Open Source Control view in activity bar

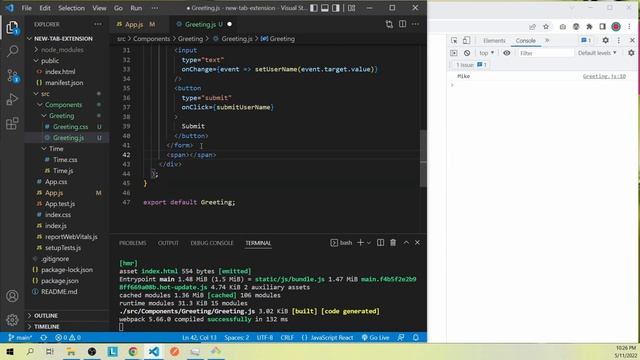pos(12,76)
